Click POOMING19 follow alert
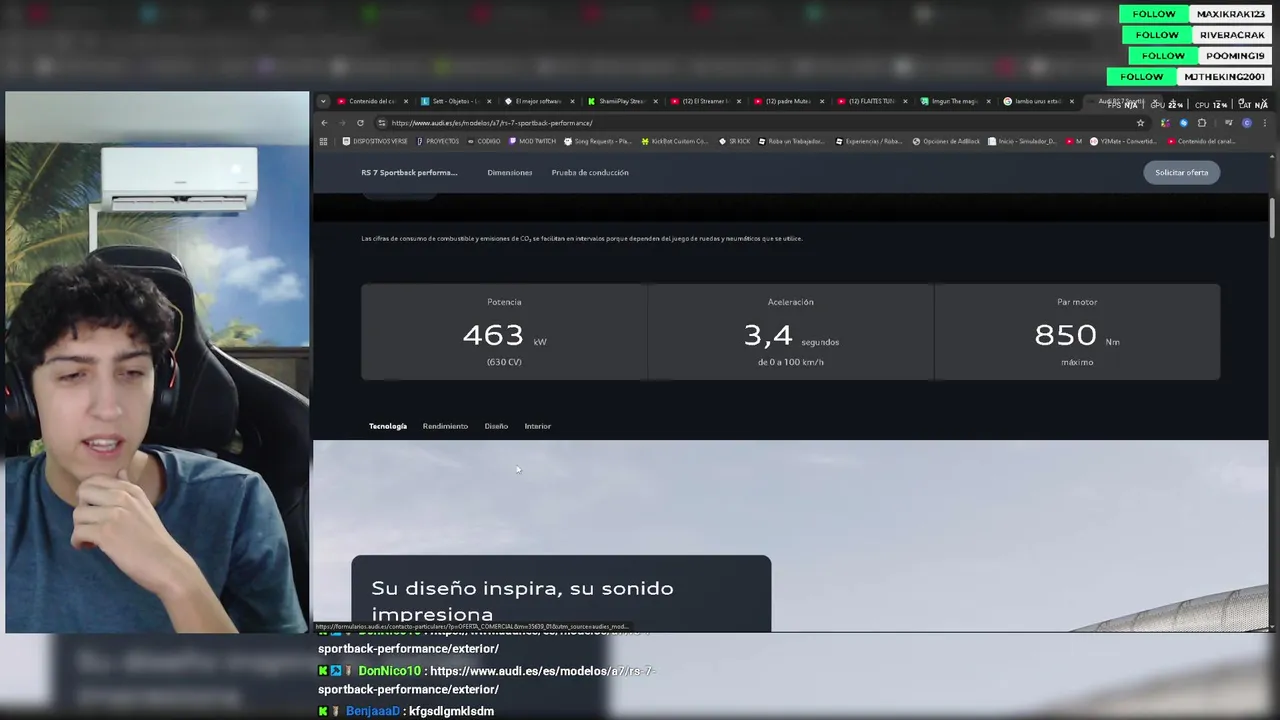 [1202, 56]
